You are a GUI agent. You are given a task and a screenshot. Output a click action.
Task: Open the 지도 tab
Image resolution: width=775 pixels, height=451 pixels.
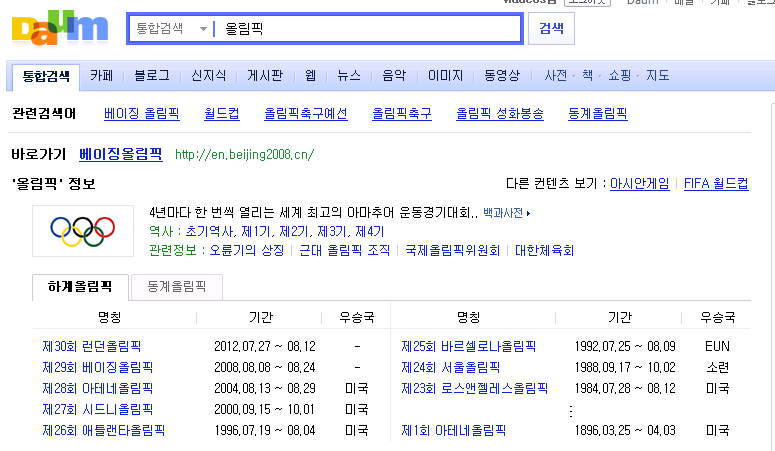click(x=658, y=76)
